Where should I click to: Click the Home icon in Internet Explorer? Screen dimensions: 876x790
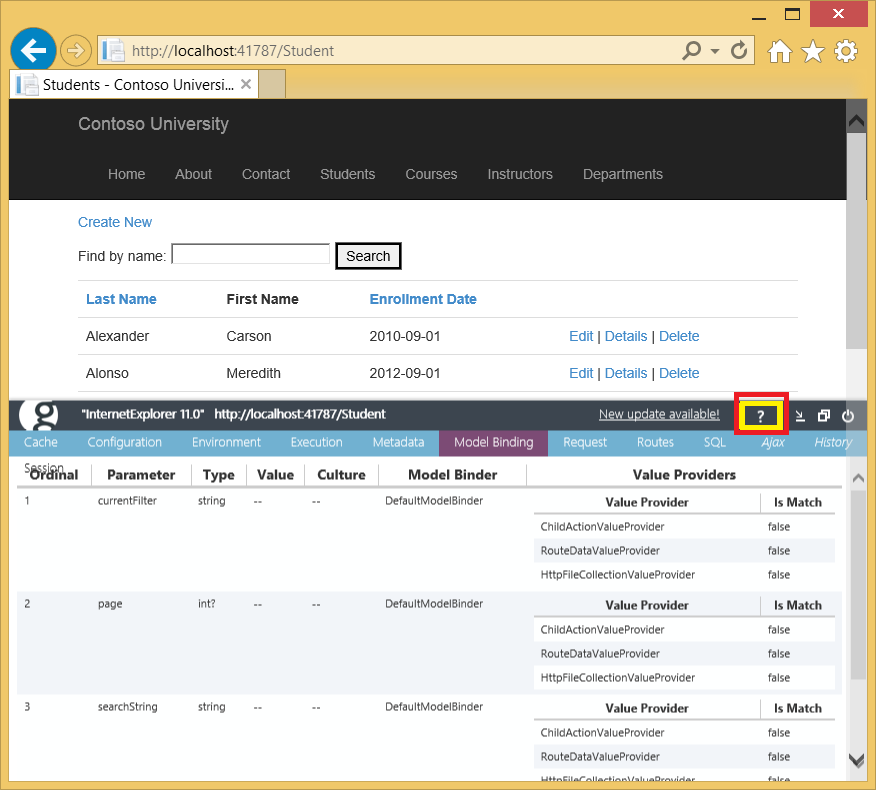[x=779, y=51]
